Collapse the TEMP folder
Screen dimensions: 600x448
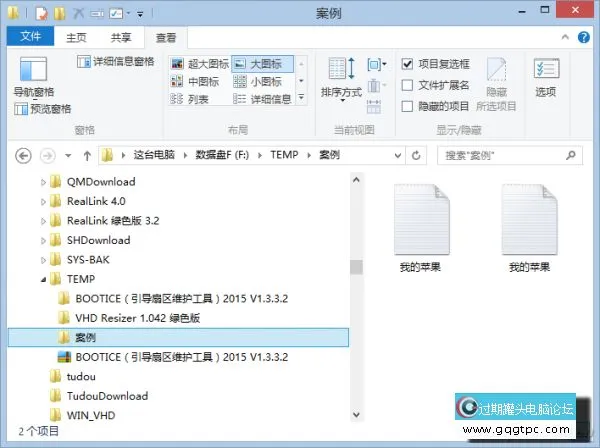click(43, 280)
